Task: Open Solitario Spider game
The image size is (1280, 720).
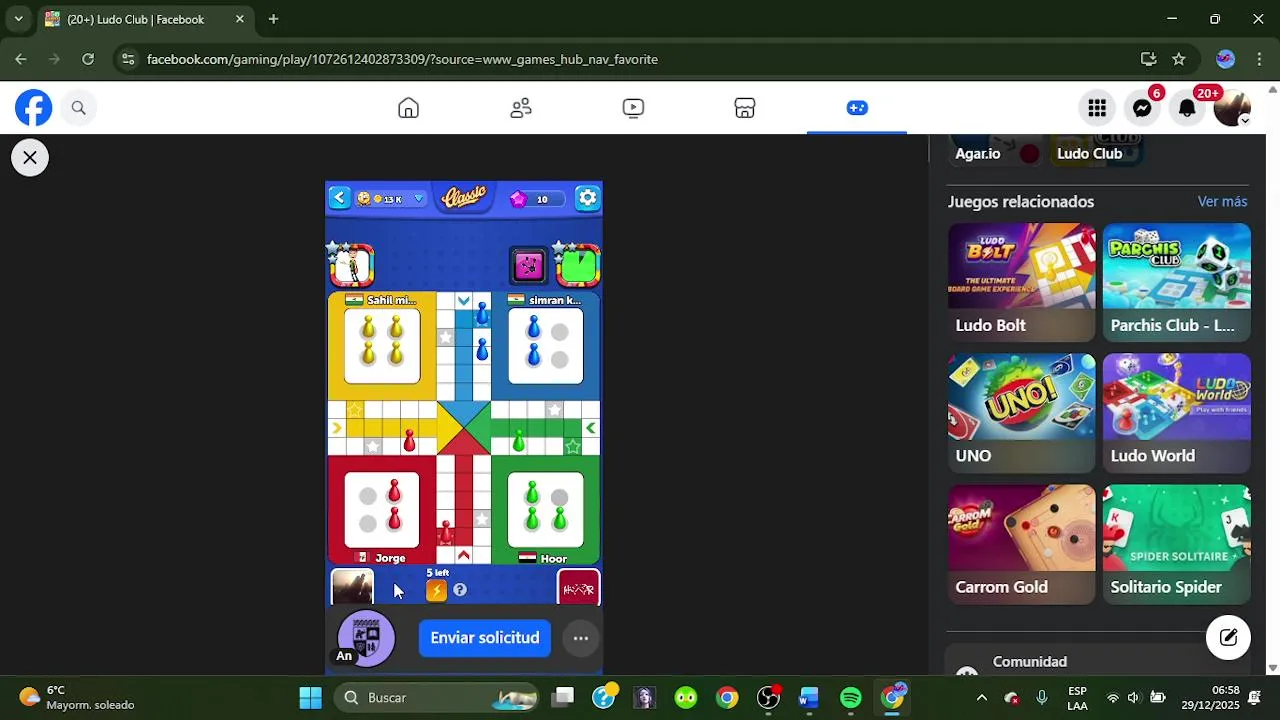Action: 1177,545
